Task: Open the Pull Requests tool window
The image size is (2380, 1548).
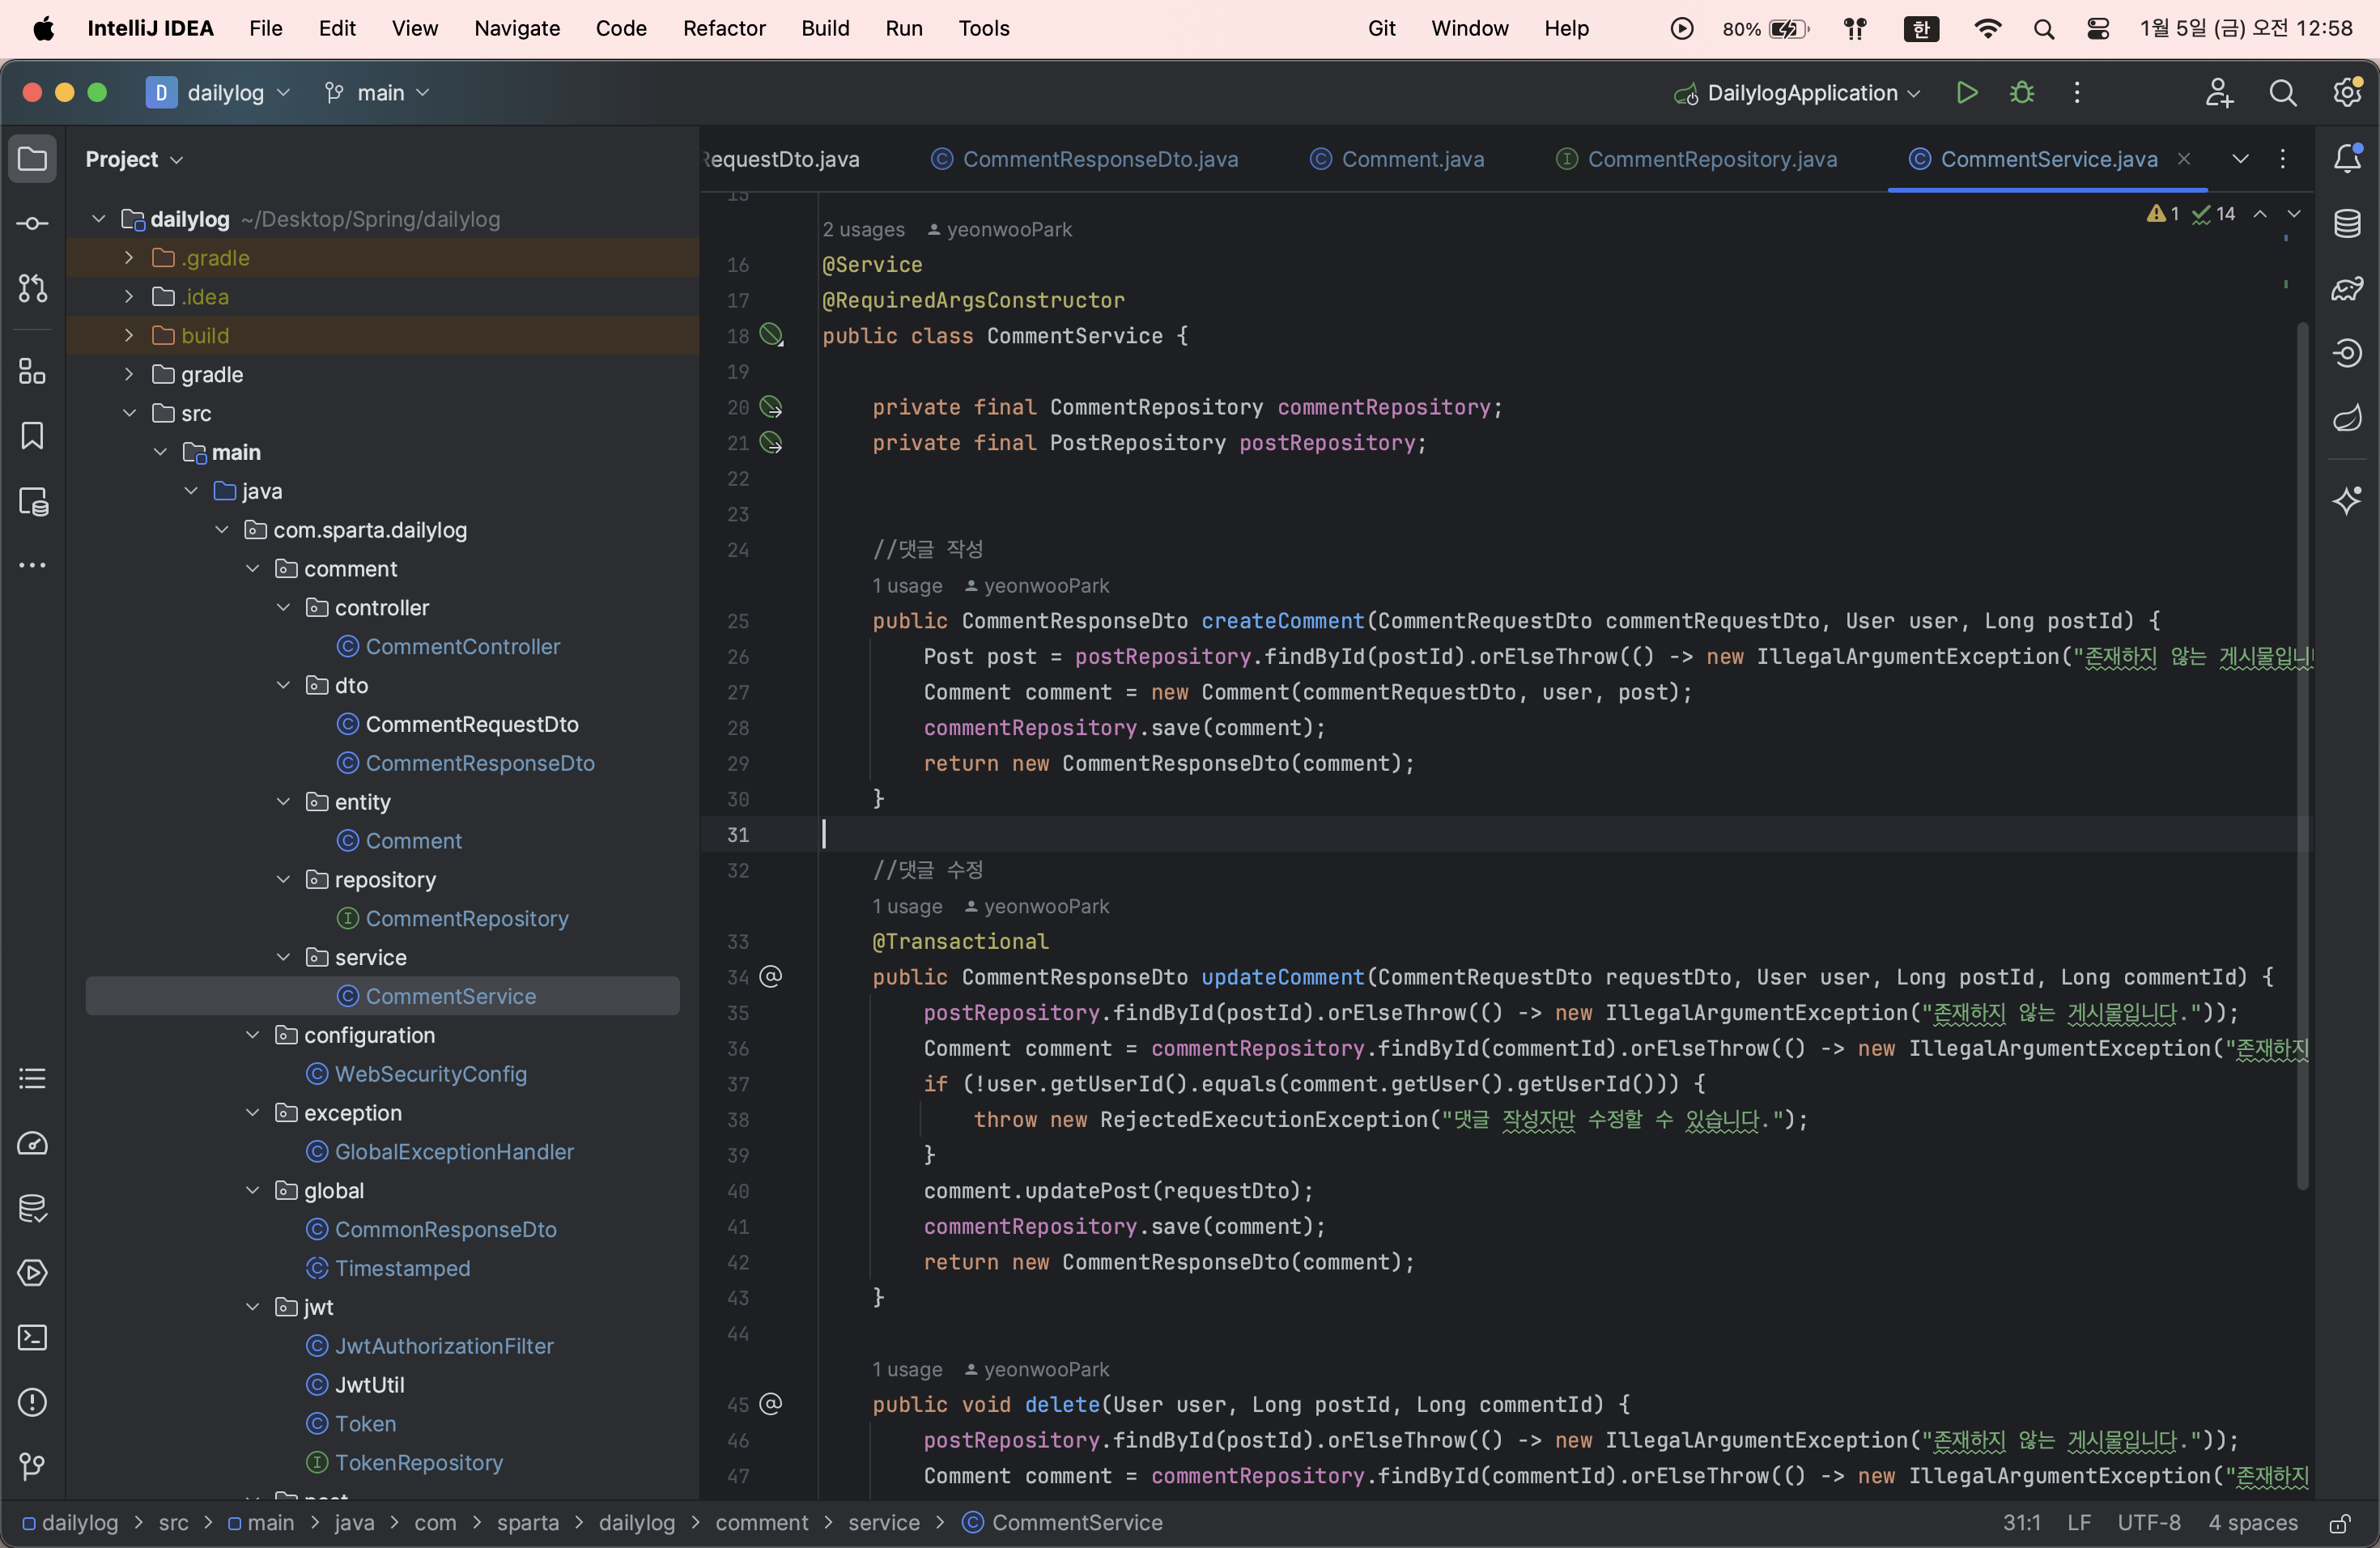Action: pyautogui.click(x=32, y=288)
